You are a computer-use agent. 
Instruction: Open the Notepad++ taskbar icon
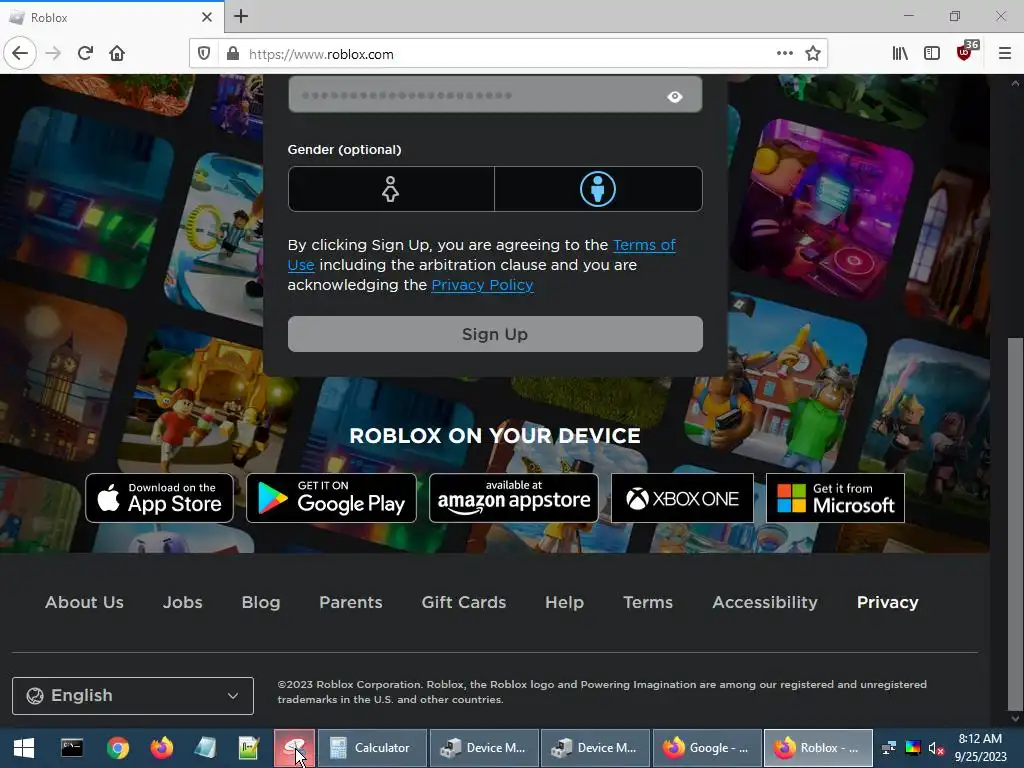coord(249,748)
